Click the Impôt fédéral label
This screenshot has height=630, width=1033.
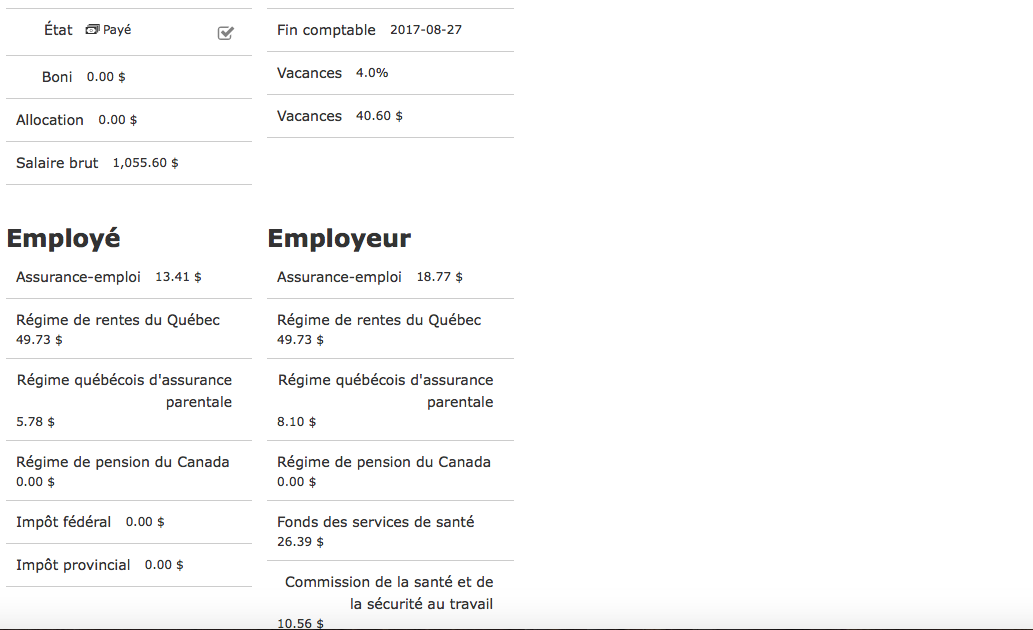tap(63, 522)
